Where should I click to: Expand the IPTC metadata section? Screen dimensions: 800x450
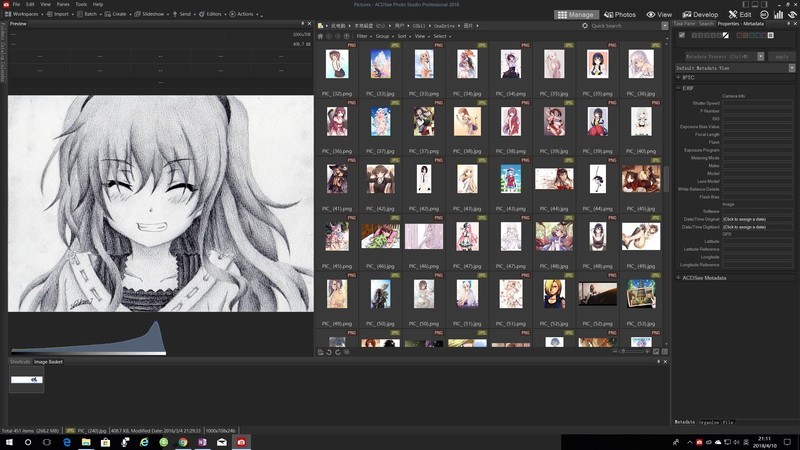(x=688, y=77)
